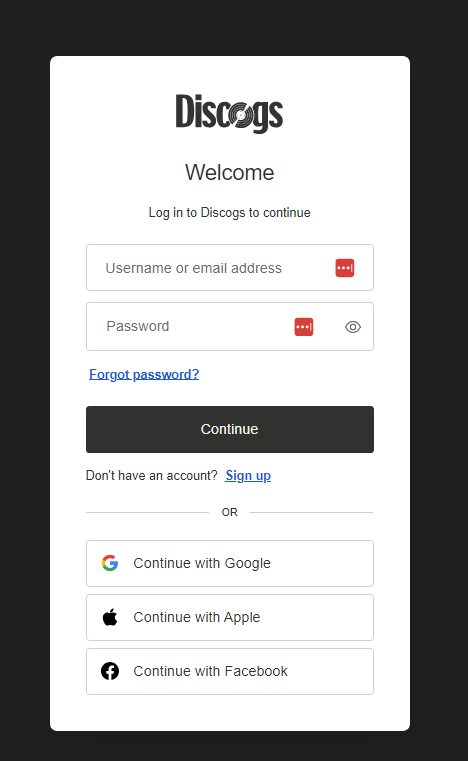Focus the Username or email address field
Screen dimensions: 468x761
point(230,267)
